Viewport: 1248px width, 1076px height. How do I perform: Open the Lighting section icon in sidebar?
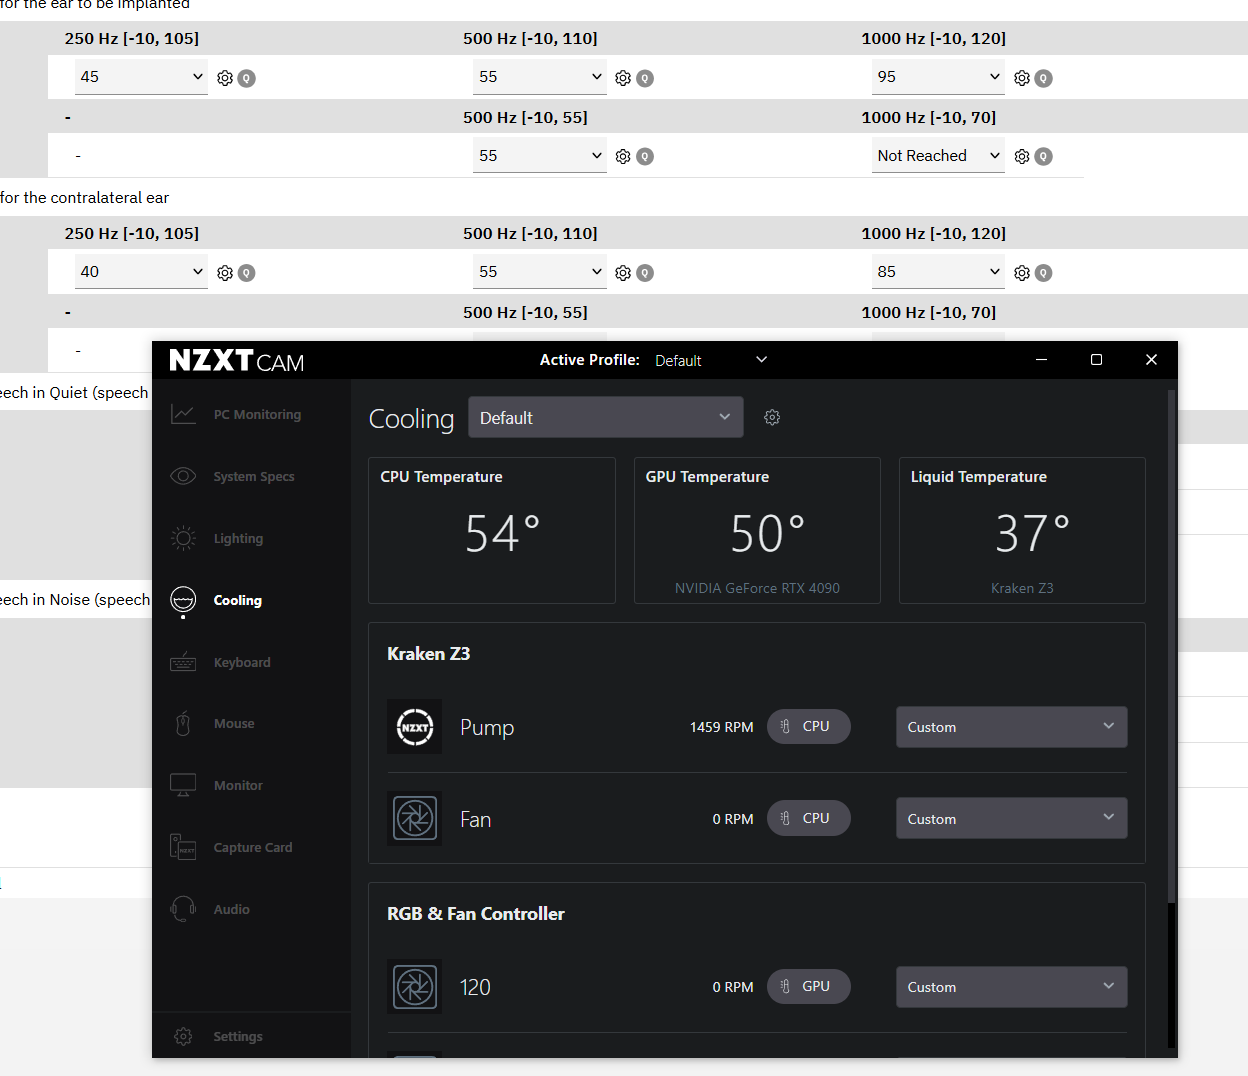[183, 538]
